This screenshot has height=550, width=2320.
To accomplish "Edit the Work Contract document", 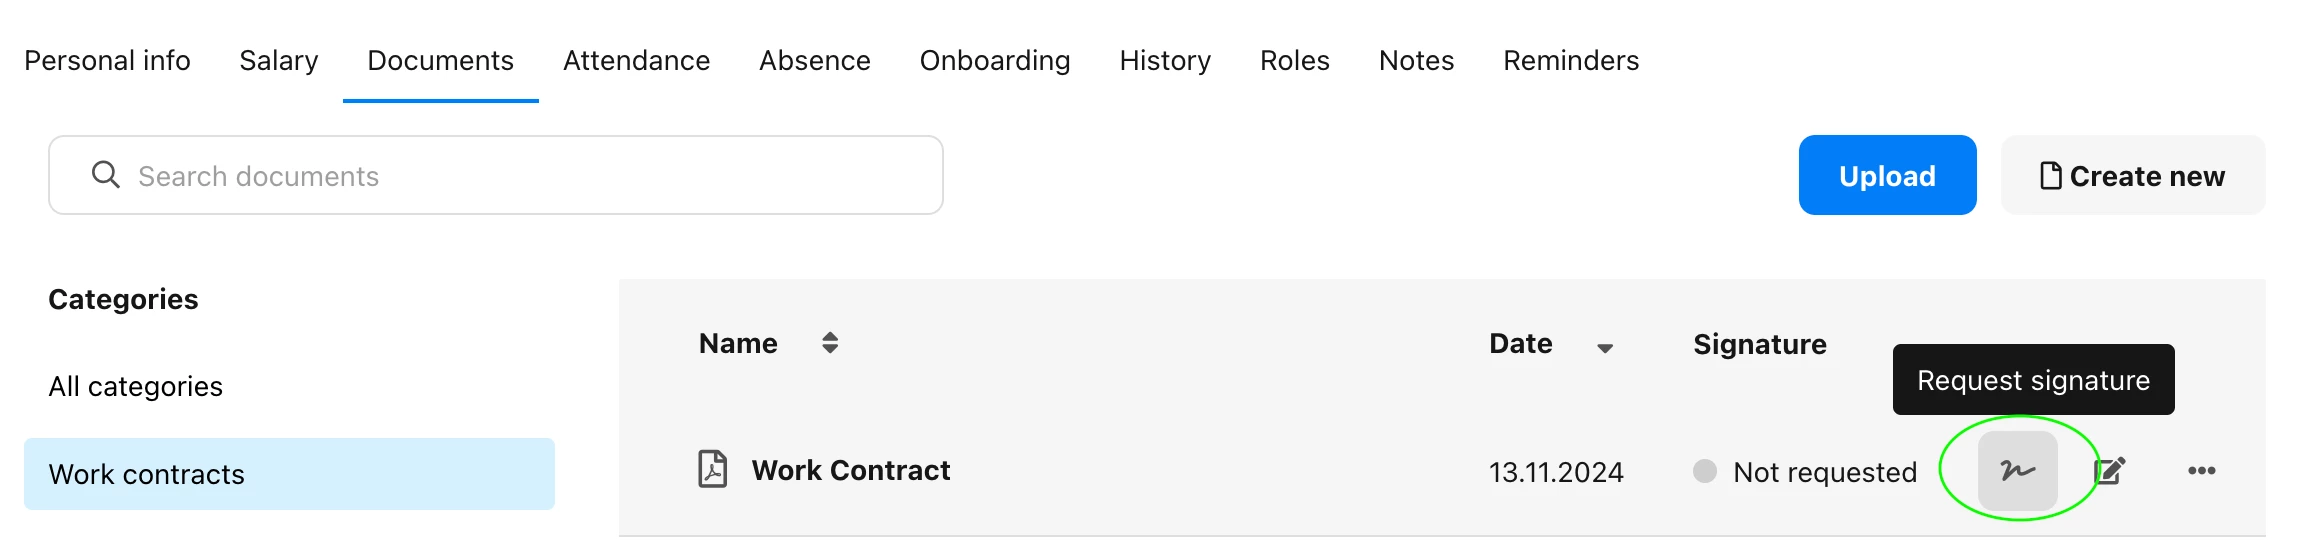I will tap(2110, 470).
